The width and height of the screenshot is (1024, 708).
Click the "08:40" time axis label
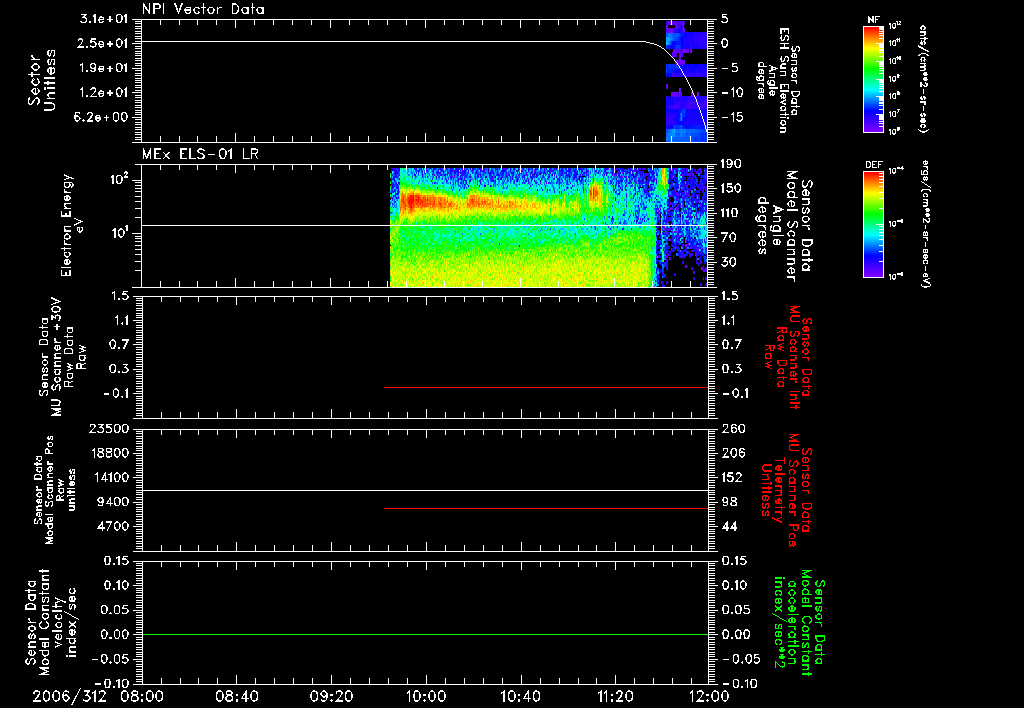coord(236,696)
